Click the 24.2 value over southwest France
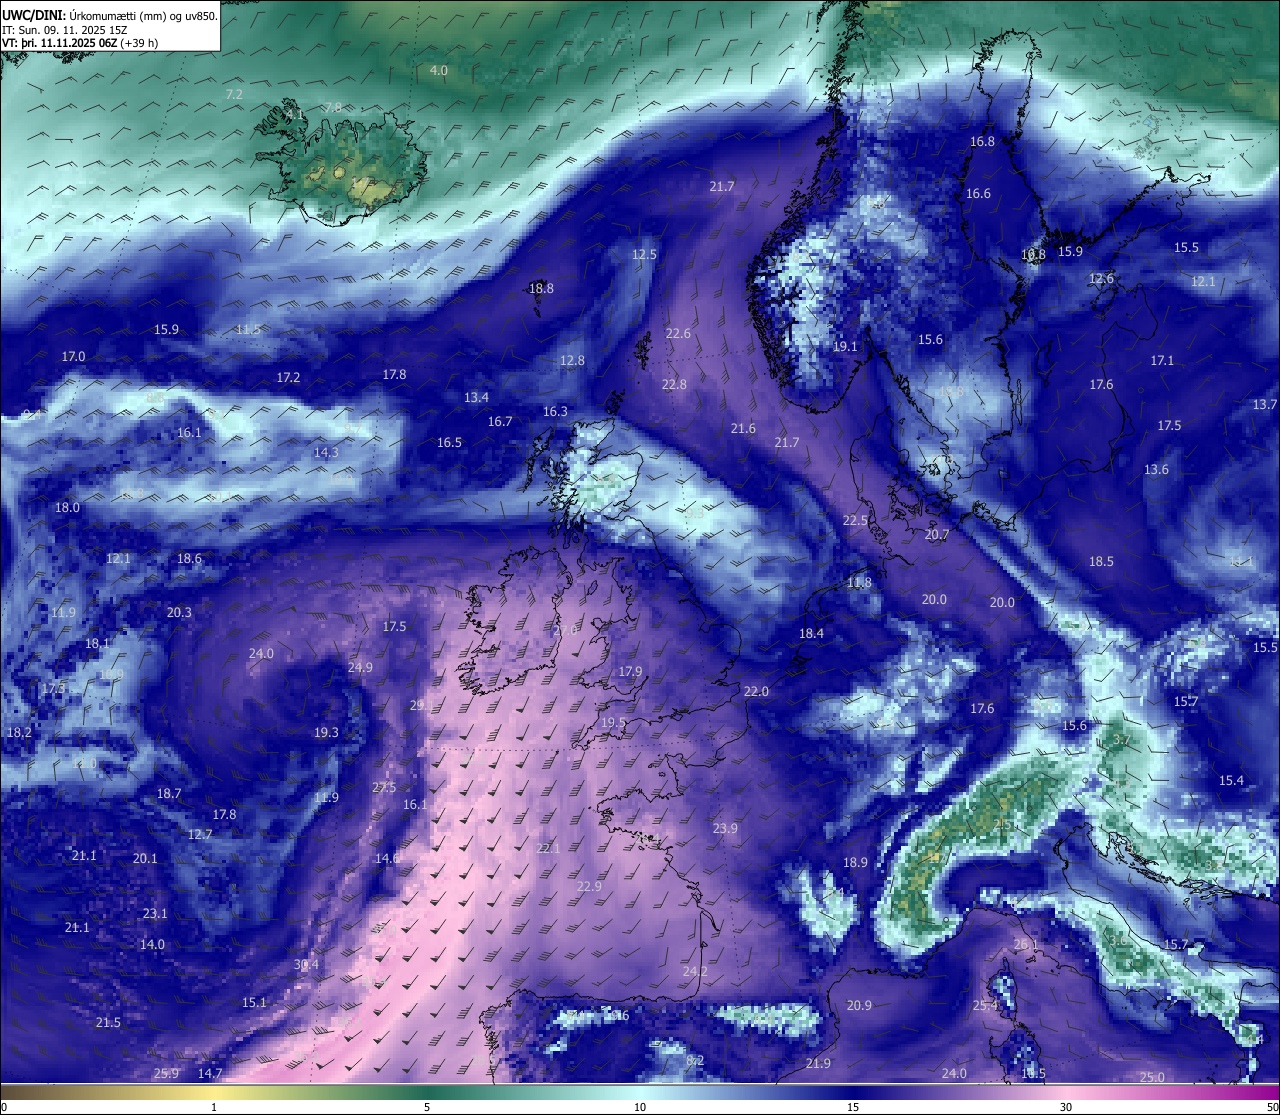 click(x=695, y=972)
